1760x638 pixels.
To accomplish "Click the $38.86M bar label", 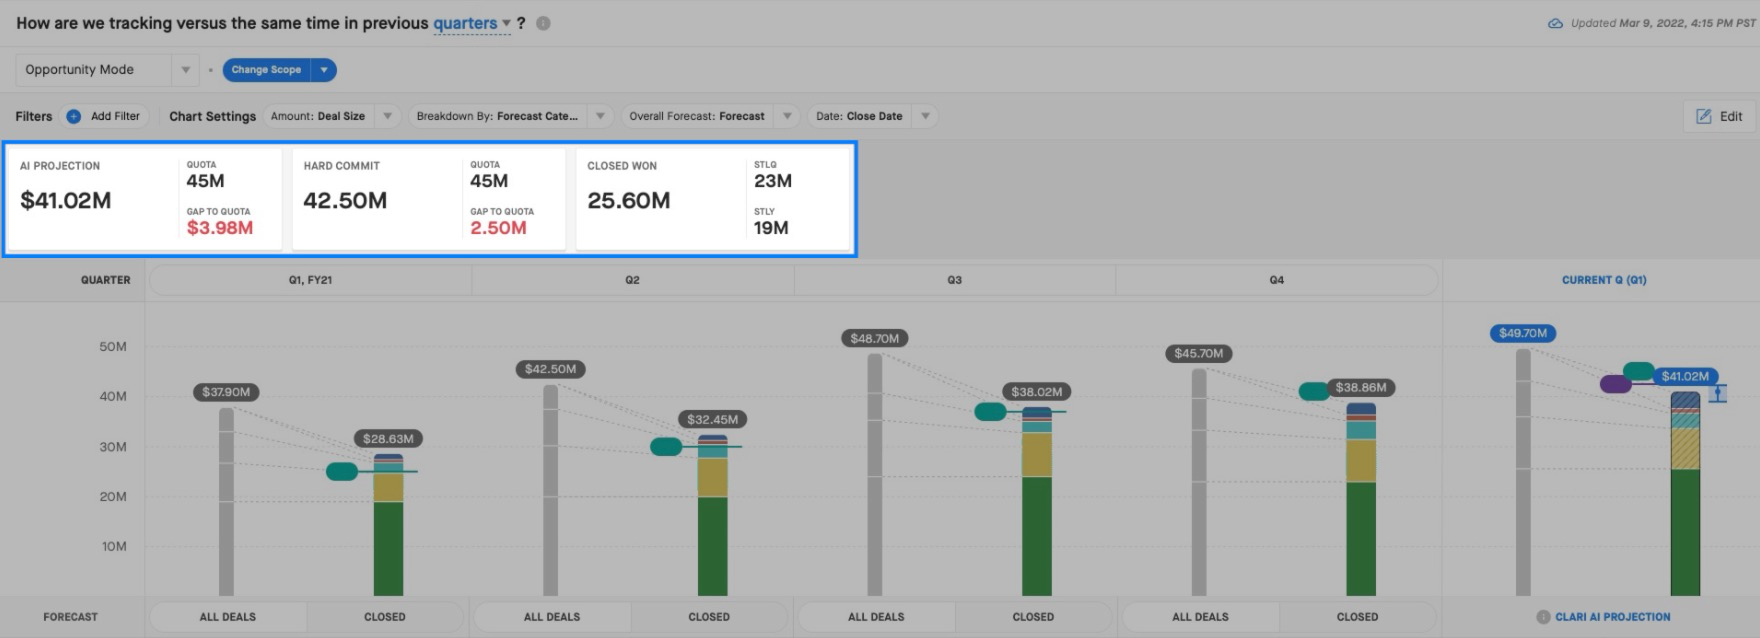I will (x=1361, y=387).
